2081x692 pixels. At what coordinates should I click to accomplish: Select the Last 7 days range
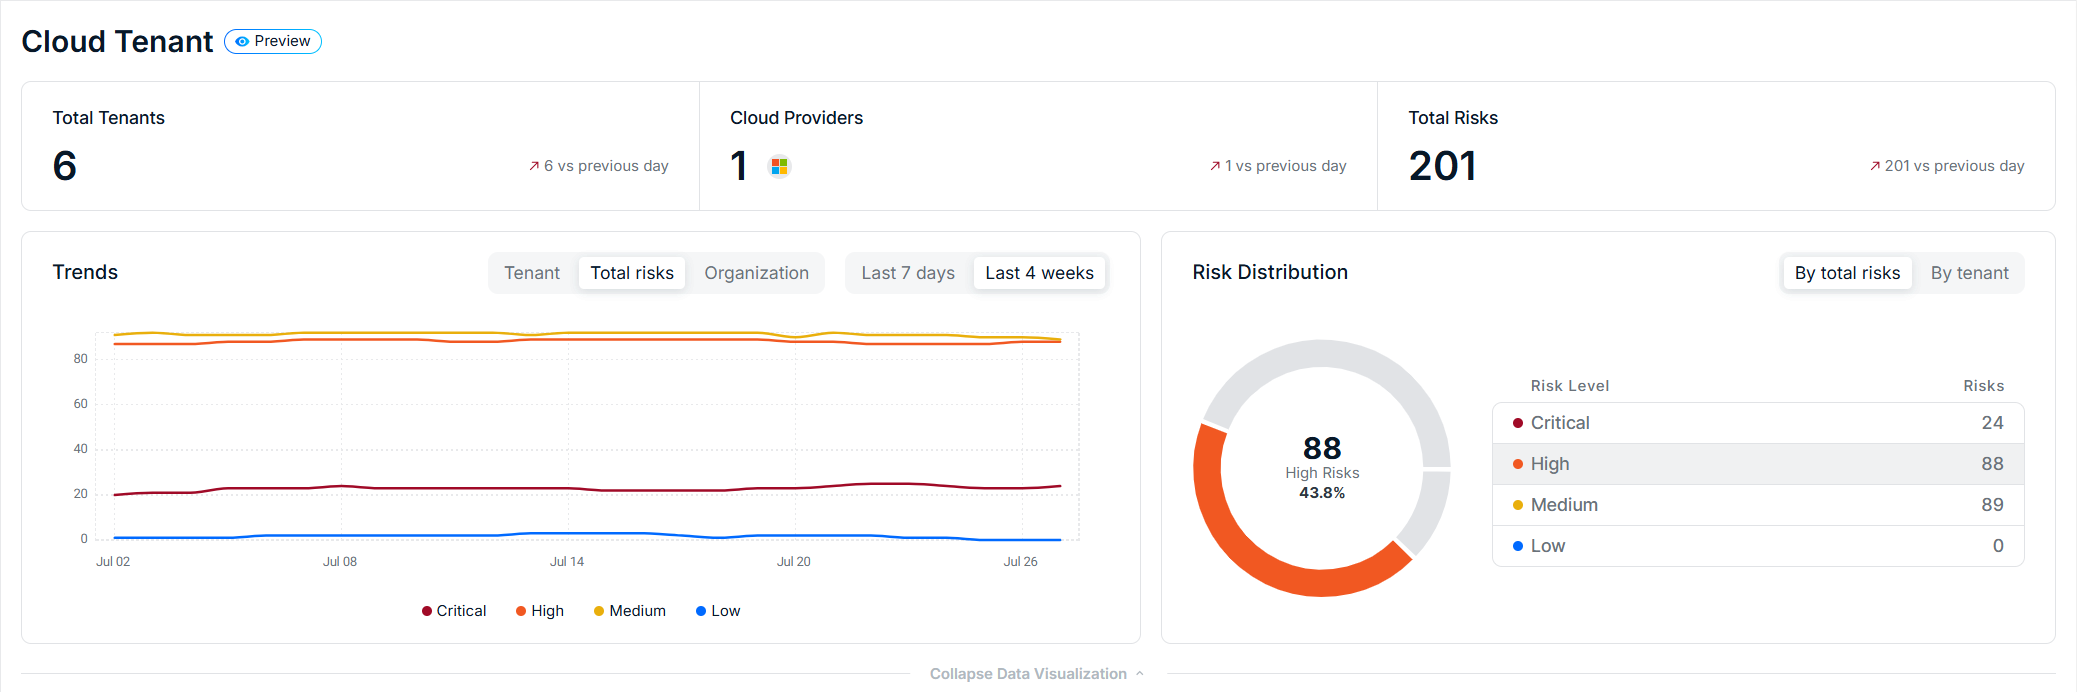[908, 273]
